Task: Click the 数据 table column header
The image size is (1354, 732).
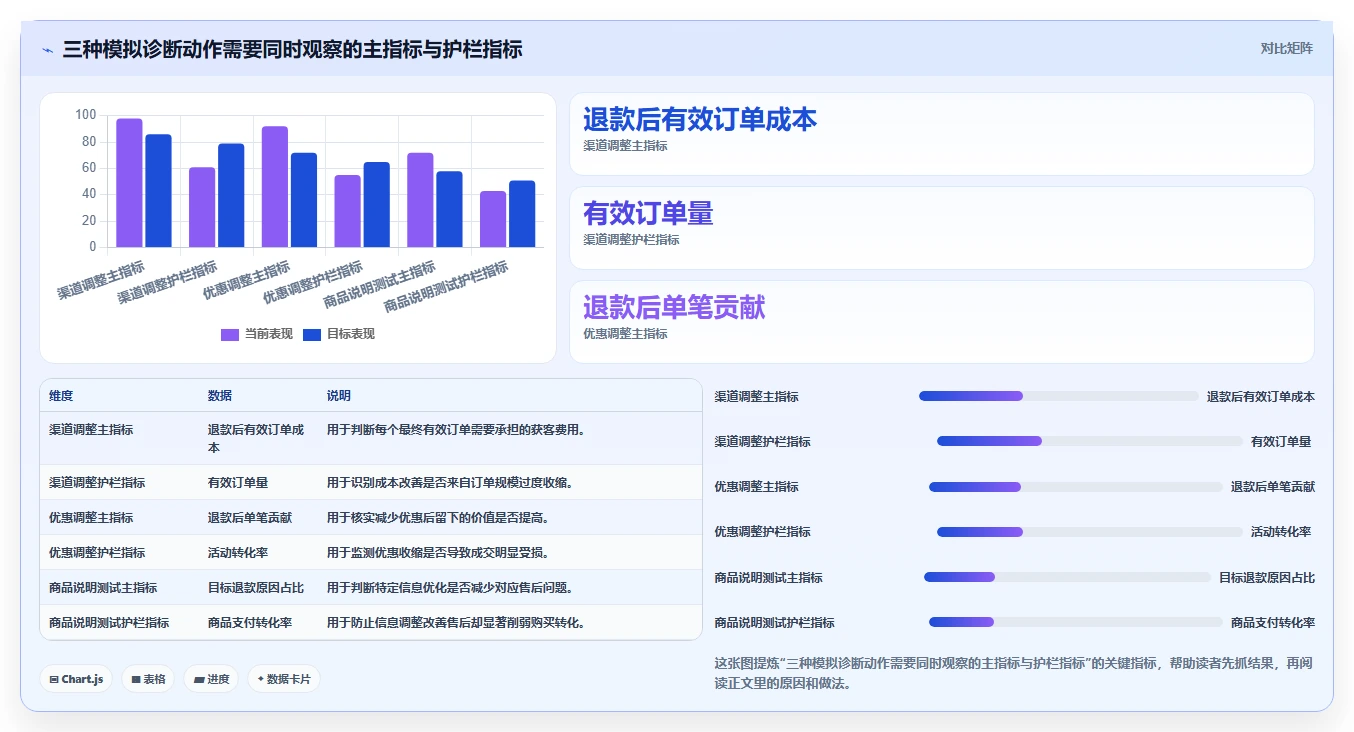Action: [x=220, y=396]
